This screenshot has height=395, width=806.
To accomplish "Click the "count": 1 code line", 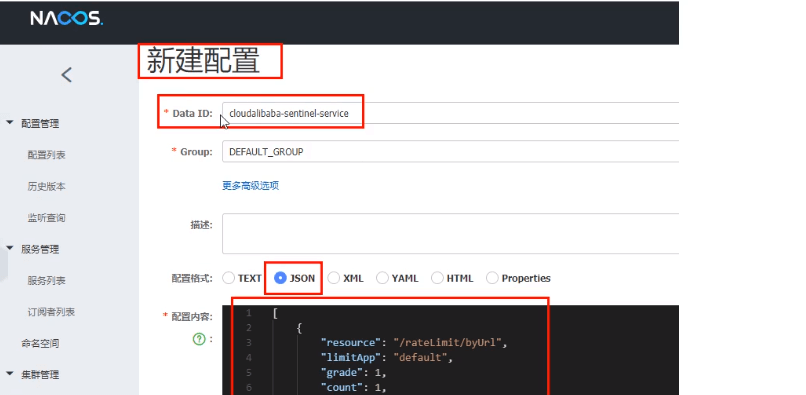I will 353,387.
